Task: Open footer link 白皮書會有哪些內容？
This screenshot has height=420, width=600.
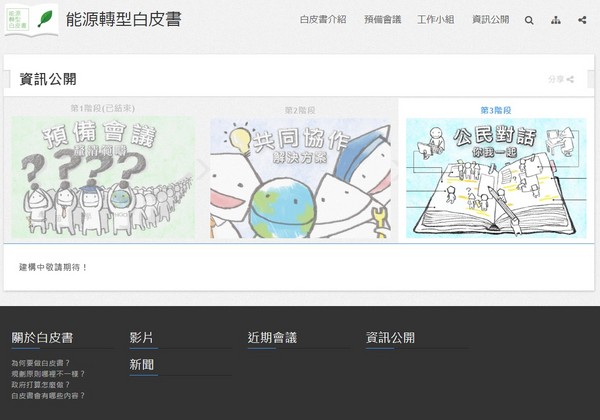Action: coord(48,395)
